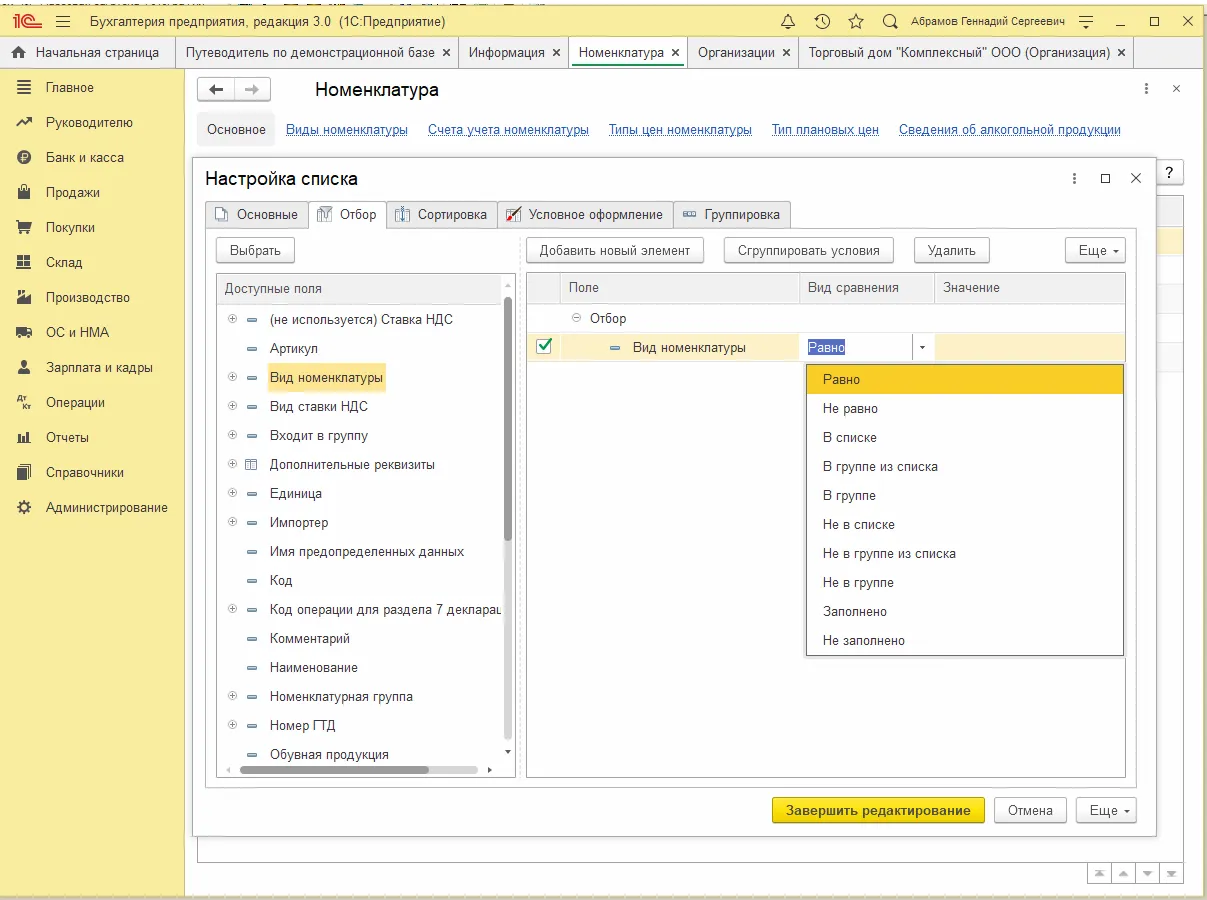
Task: Open the notifications bell icon
Action: (788, 21)
